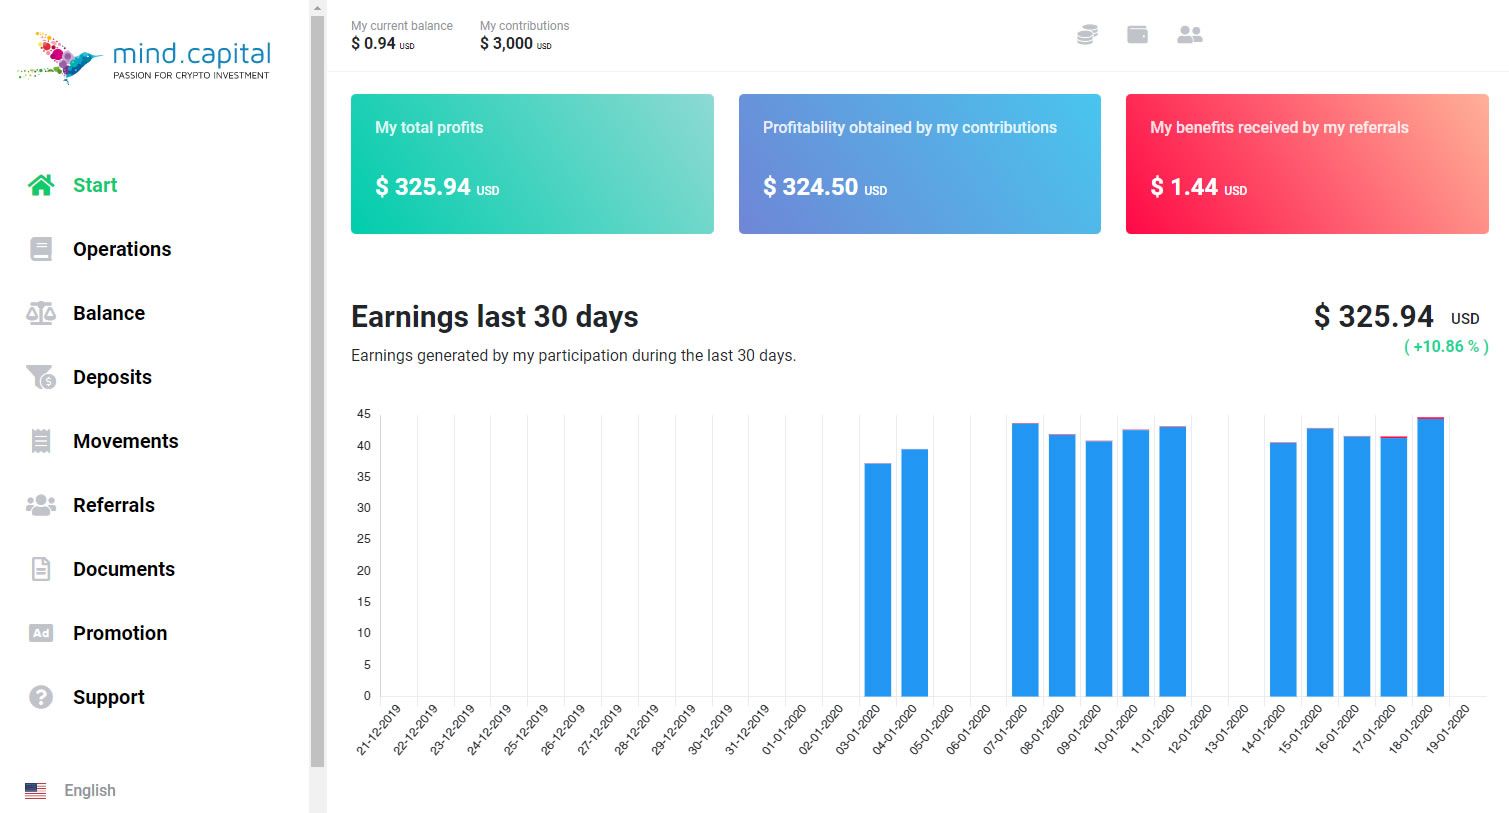
Task: Click the bar for 04-01-2020
Action: point(915,573)
